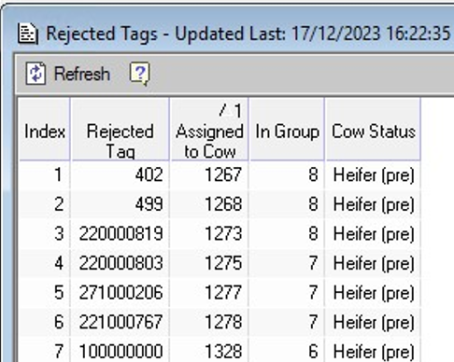Screen dimensions: 454x362
Task: Sort by the Rejected Tag column header
Action: tap(120, 129)
